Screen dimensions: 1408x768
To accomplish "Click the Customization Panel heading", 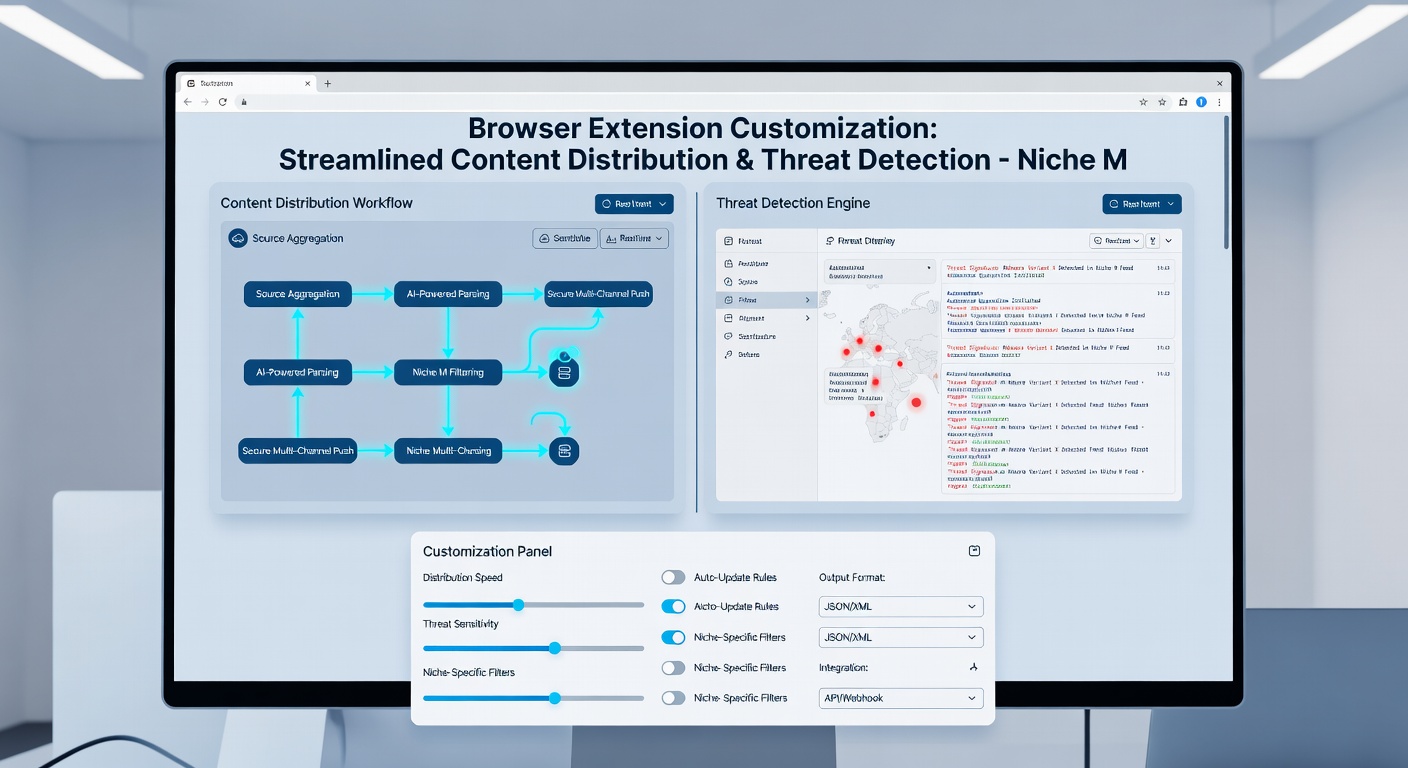I will [487, 551].
